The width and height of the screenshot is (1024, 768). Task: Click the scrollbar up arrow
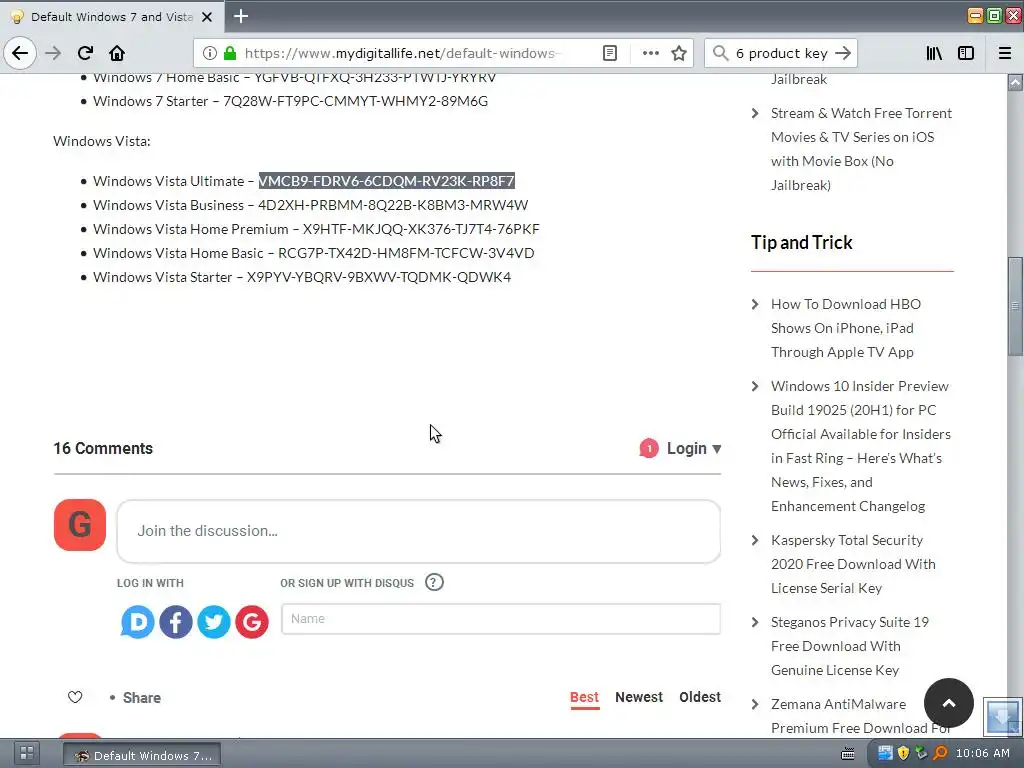pos(1015,82)
